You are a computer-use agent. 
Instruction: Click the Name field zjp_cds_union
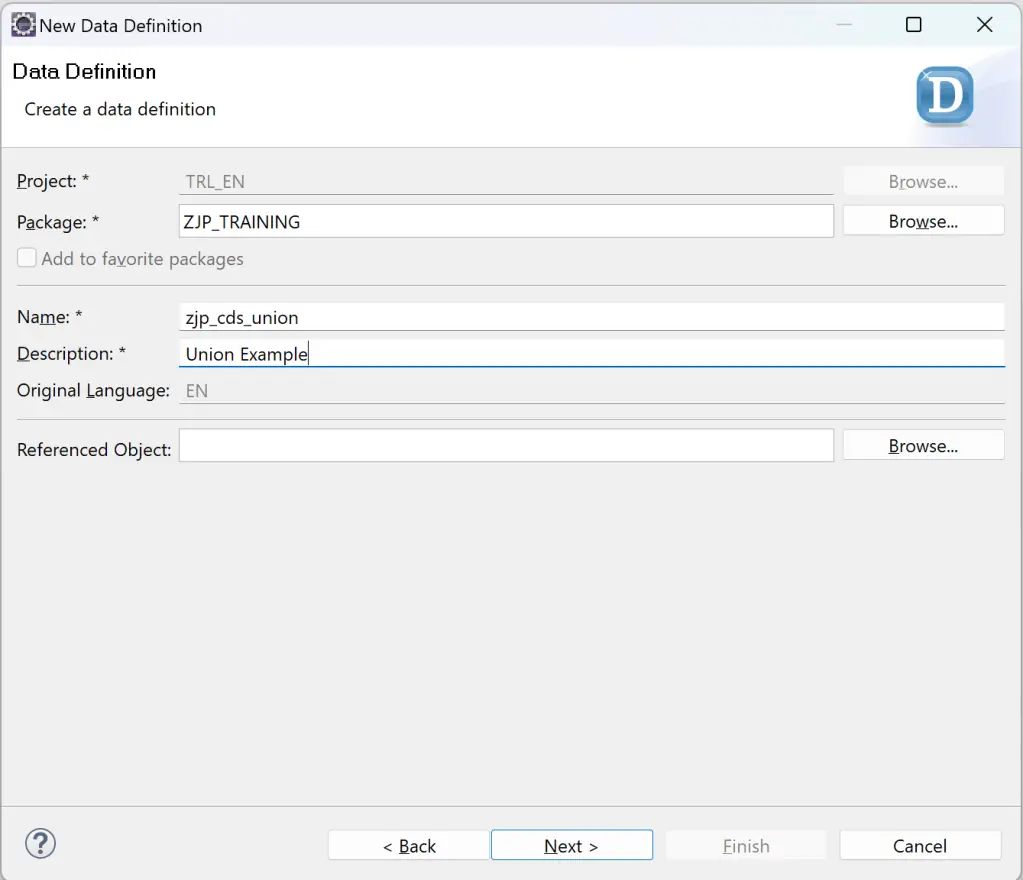pos(592,317)
